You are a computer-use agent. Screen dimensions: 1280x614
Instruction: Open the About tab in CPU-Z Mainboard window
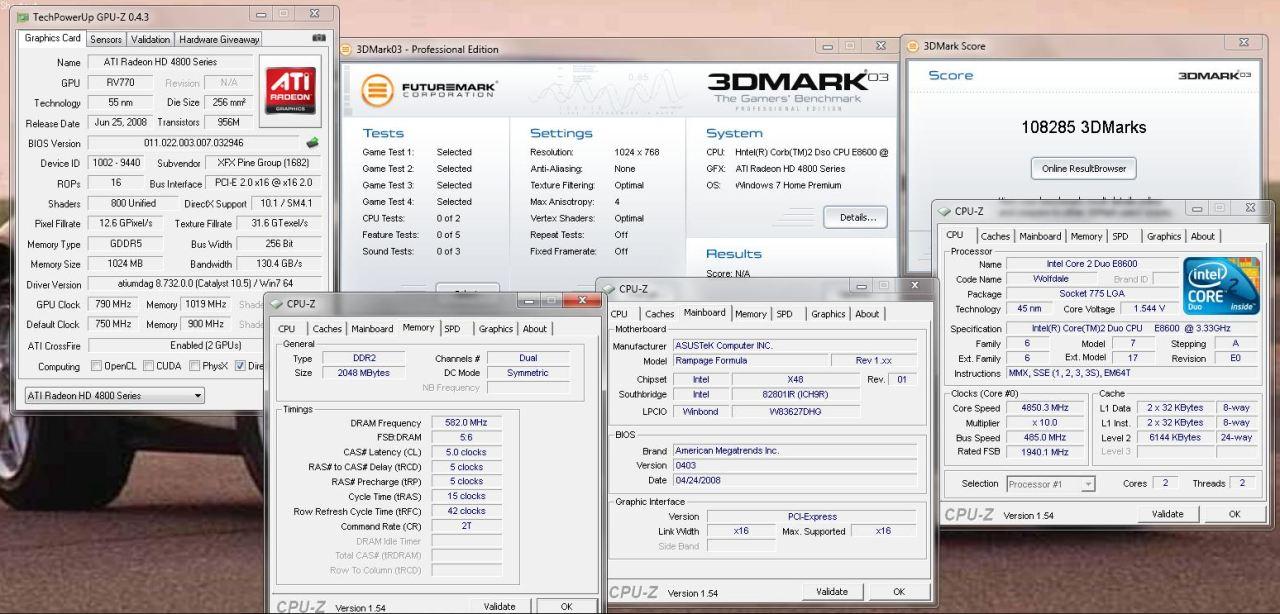(x=867, y=314)
